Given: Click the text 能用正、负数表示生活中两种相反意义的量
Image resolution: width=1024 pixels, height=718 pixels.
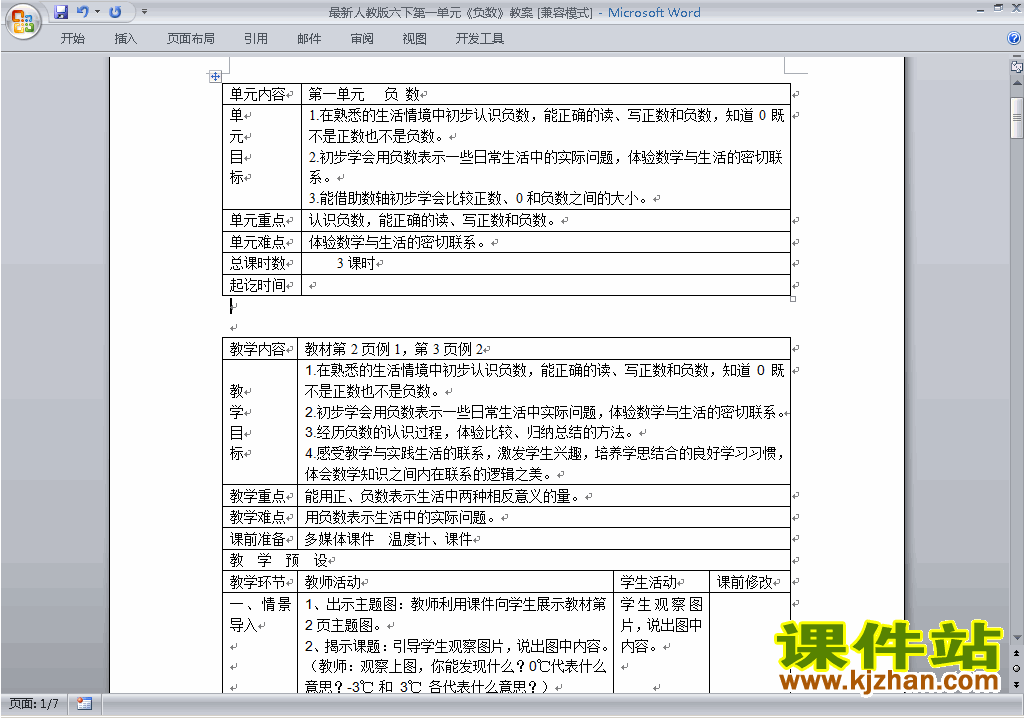Looking at the screenshot, I should 441,496.
